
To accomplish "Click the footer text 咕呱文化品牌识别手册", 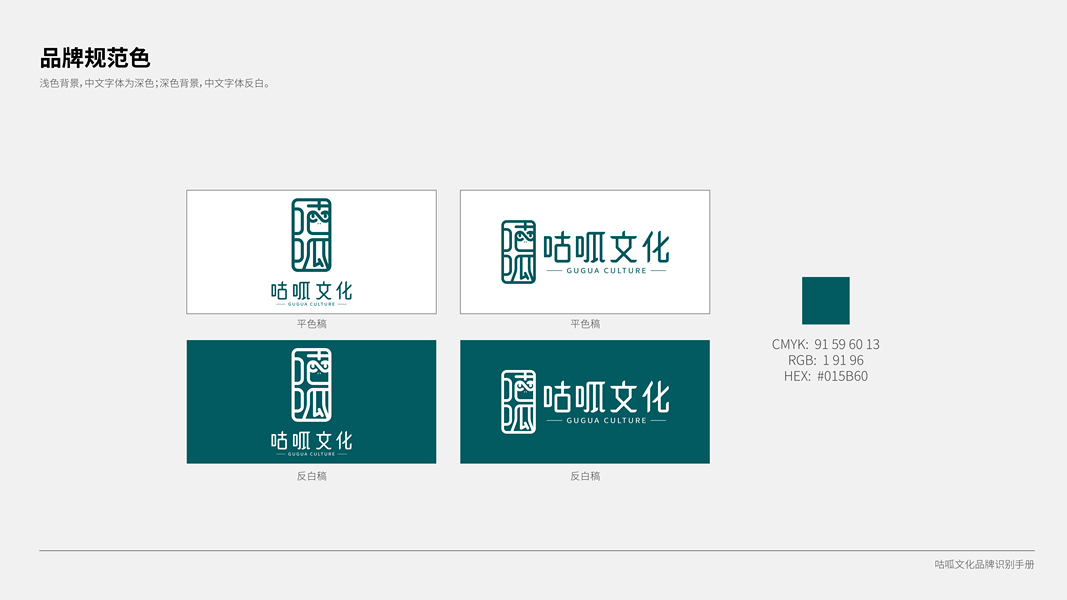I will (x=984, y=565).
